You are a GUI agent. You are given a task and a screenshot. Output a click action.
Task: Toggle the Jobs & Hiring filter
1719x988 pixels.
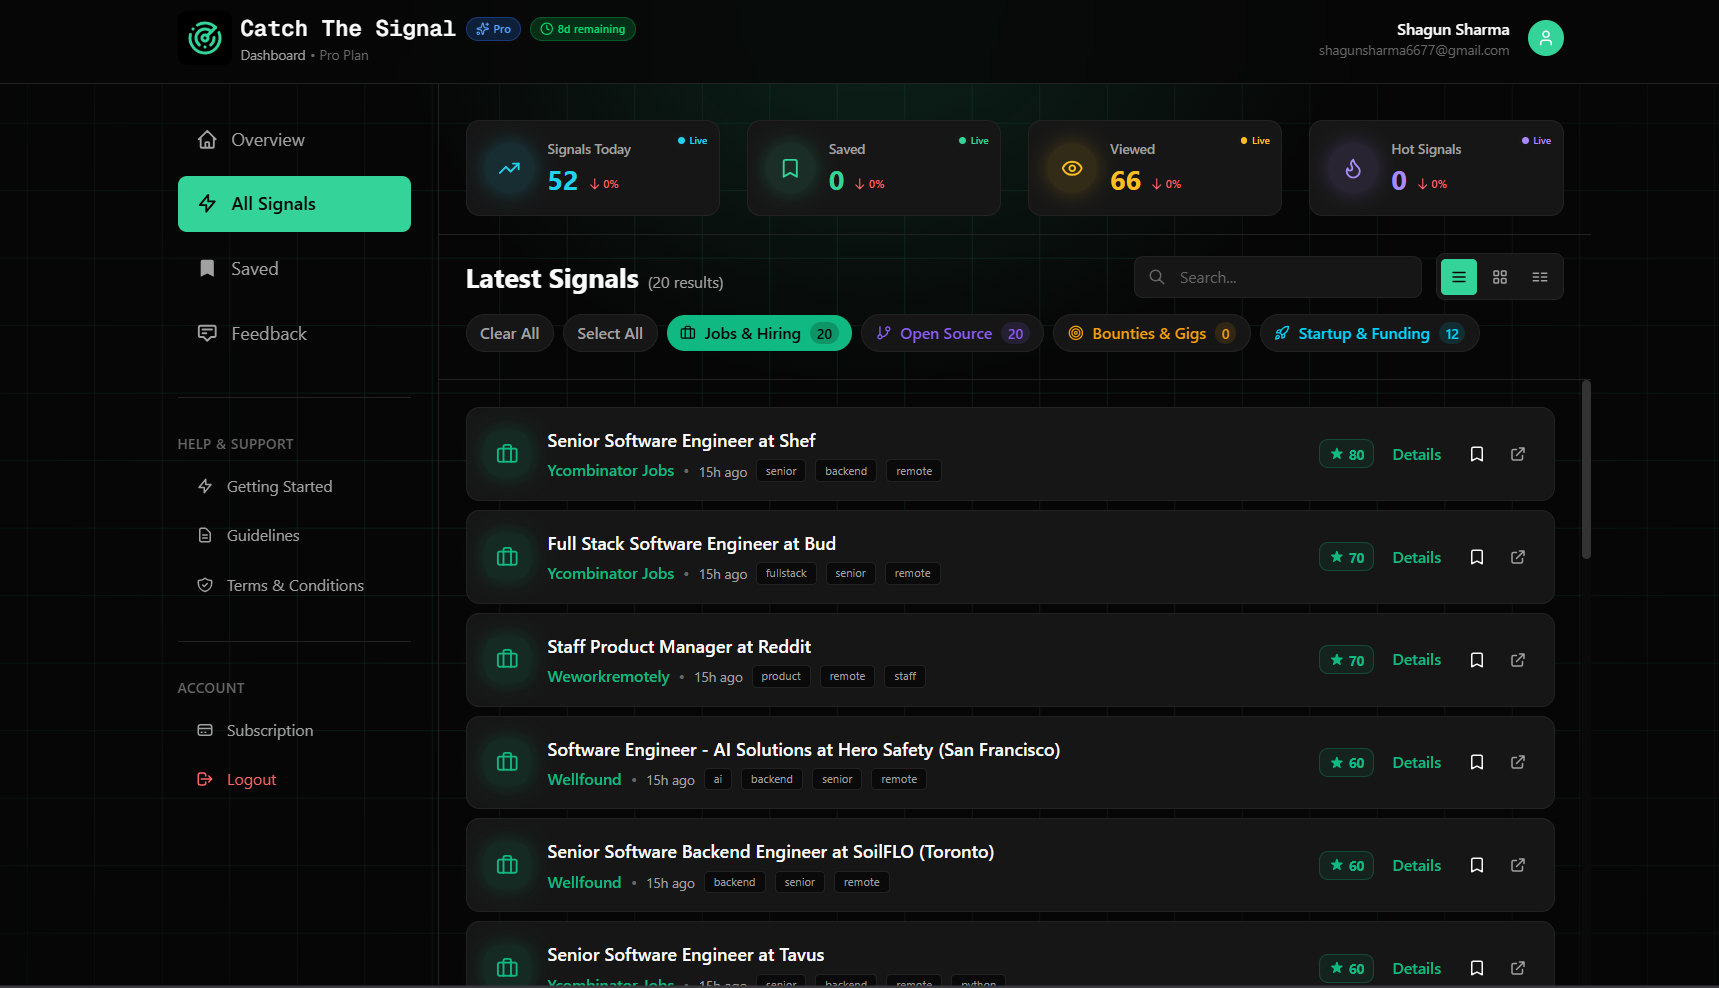pos(758,333)
